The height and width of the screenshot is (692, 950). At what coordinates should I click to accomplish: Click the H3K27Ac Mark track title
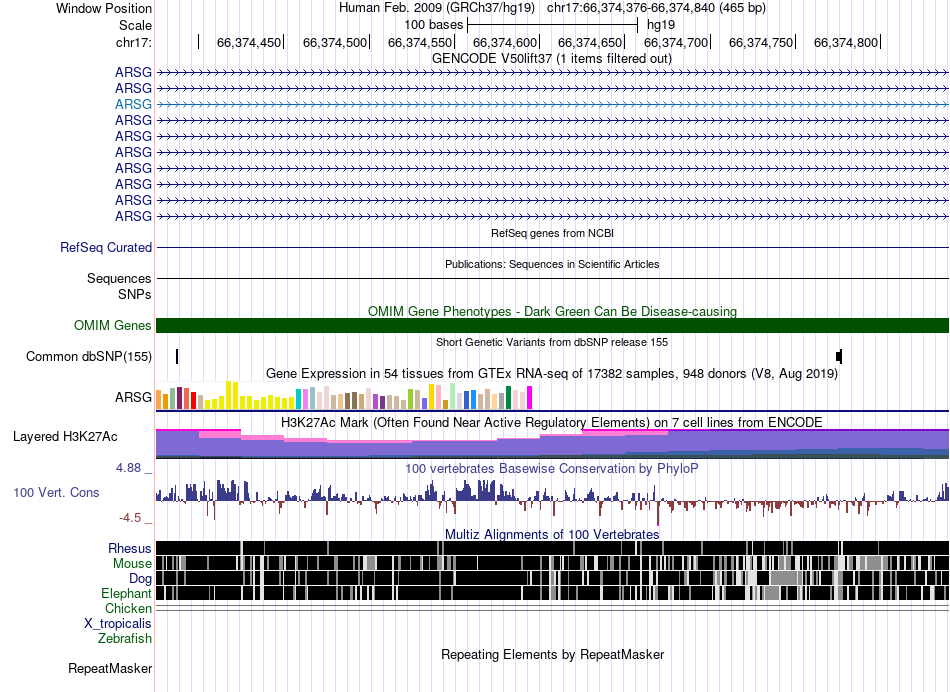point(552,422)
